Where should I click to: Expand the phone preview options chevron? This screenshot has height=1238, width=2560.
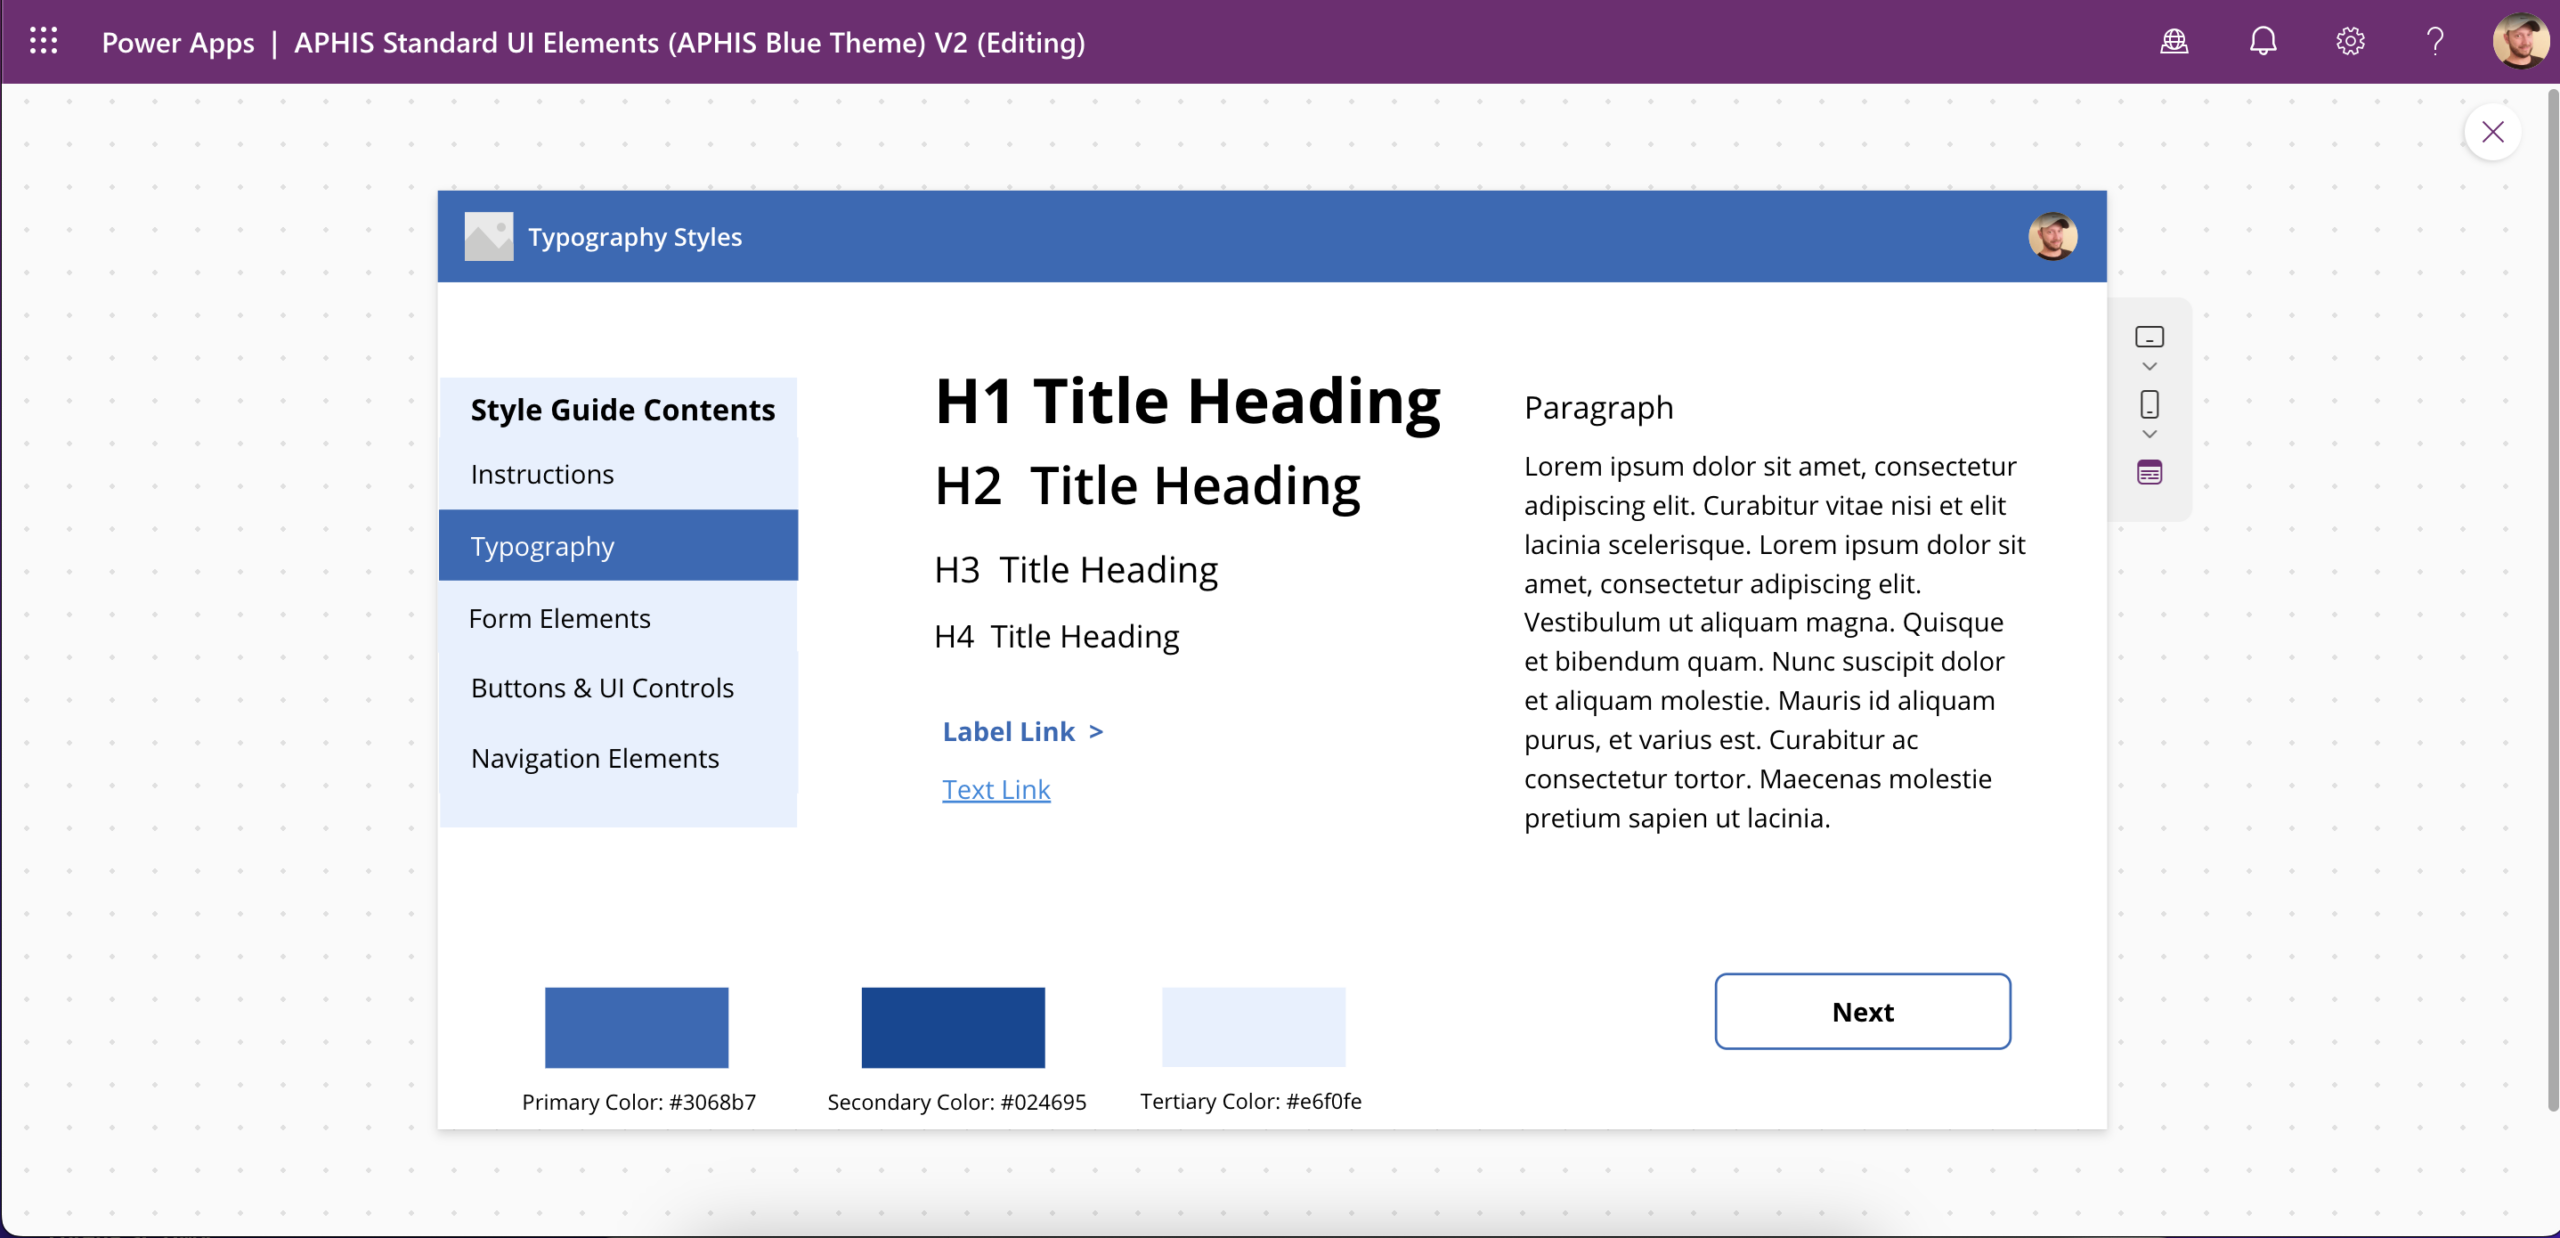pyautogui.click(x=2149, y=435)
